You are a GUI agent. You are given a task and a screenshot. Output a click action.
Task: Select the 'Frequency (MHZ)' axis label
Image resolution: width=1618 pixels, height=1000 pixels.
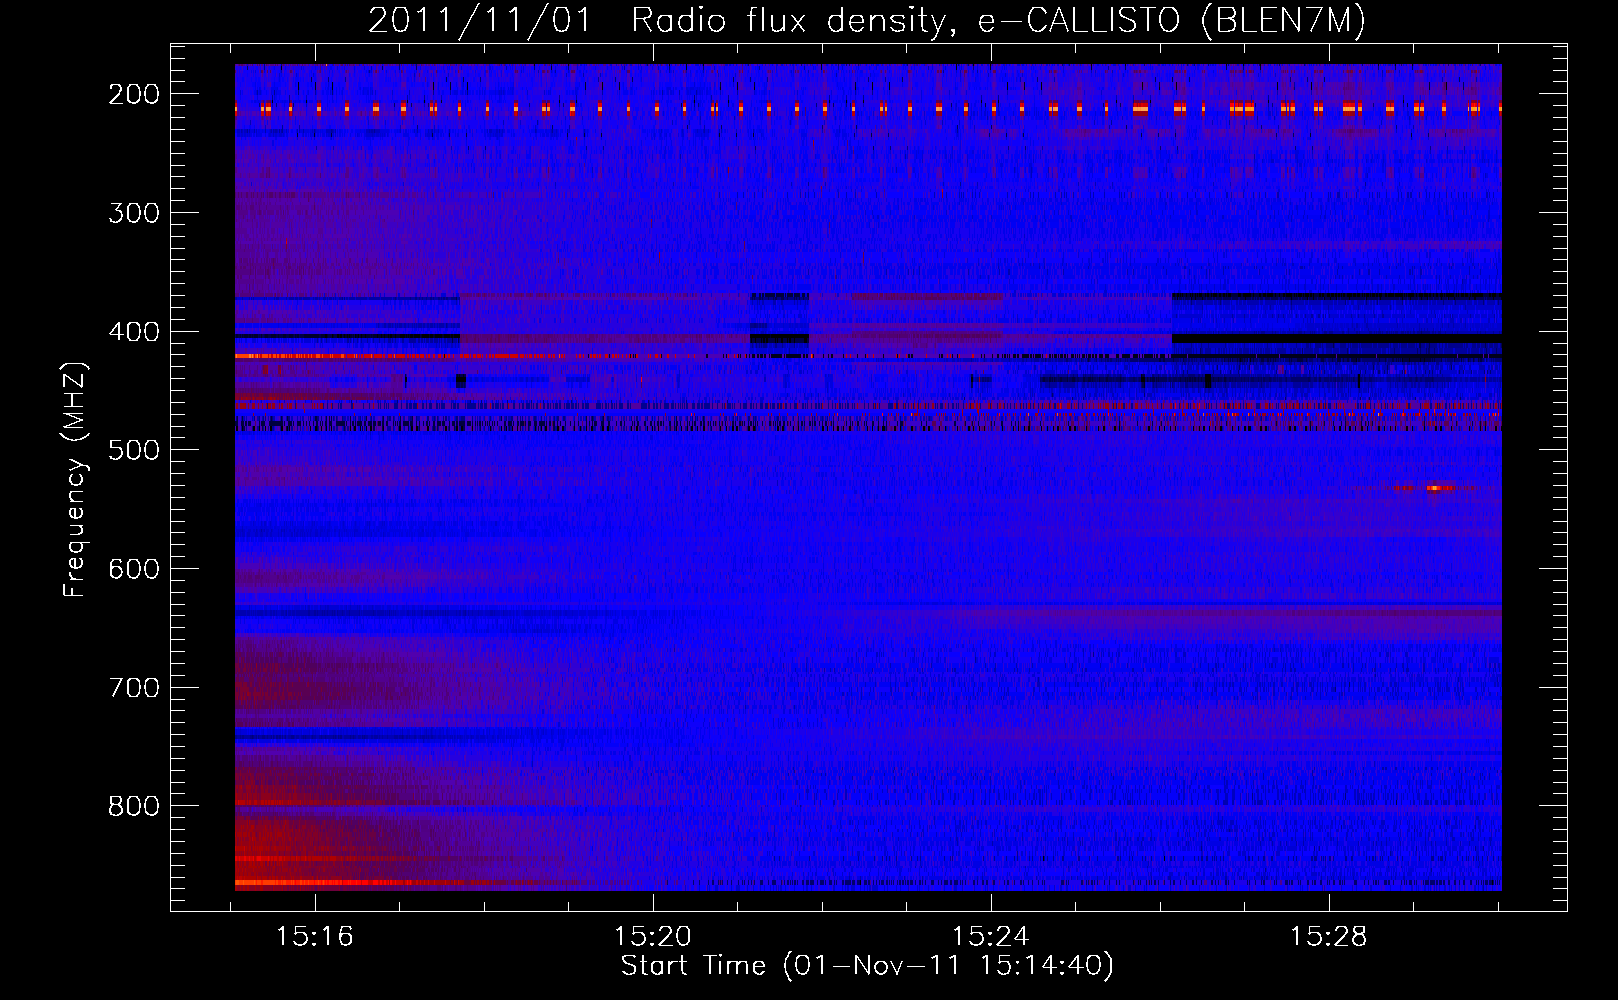[x=75, y=479]
